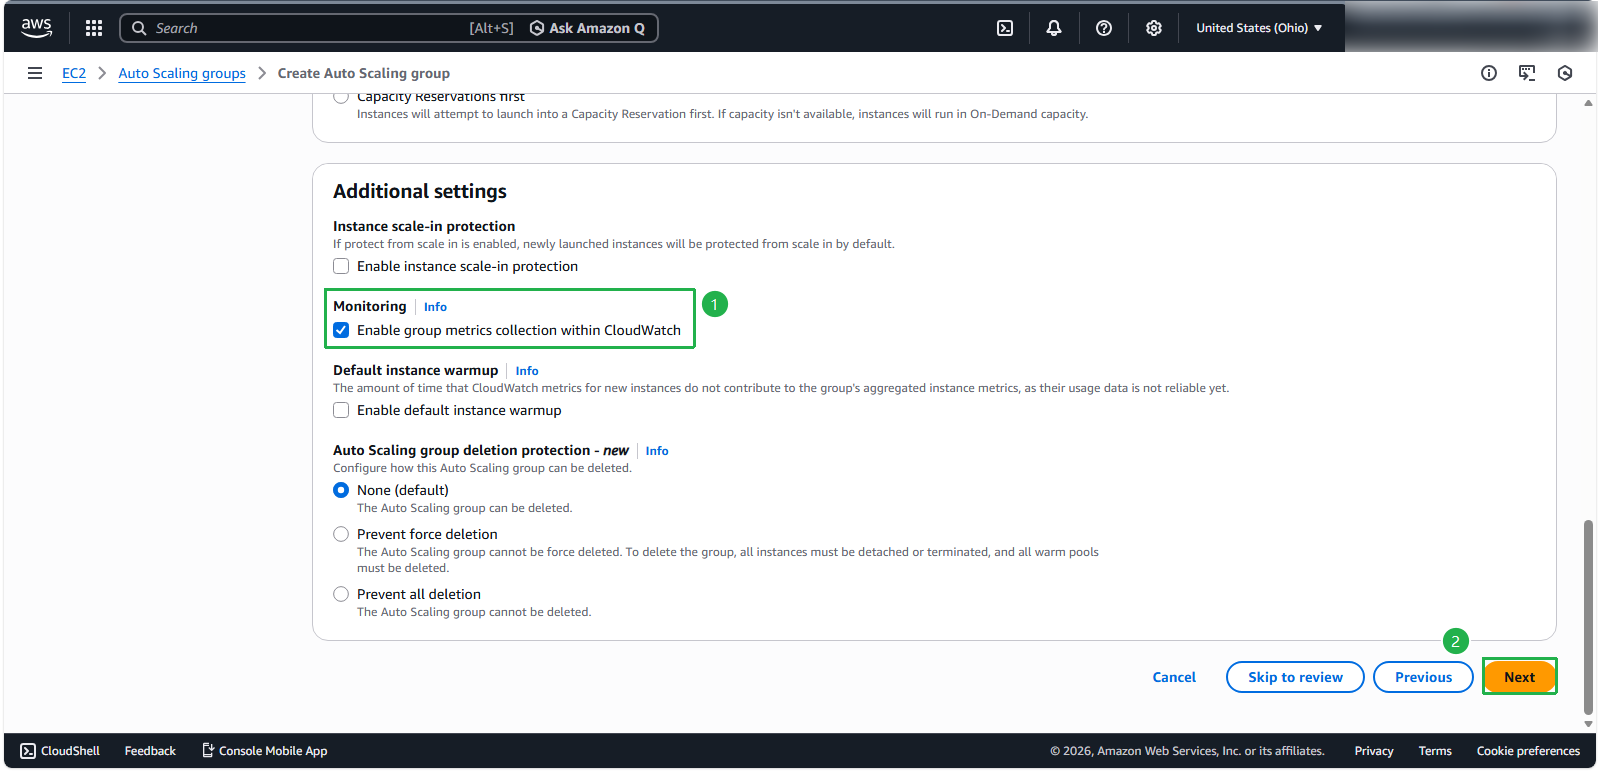Check Enable default instance warmup

click(341, 410)
